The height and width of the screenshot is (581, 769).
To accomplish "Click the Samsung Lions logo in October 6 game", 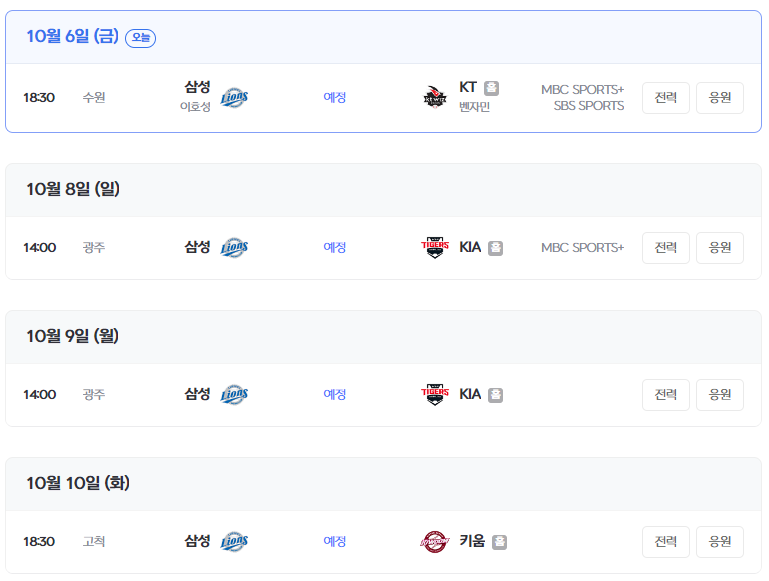I will (234, 97).
